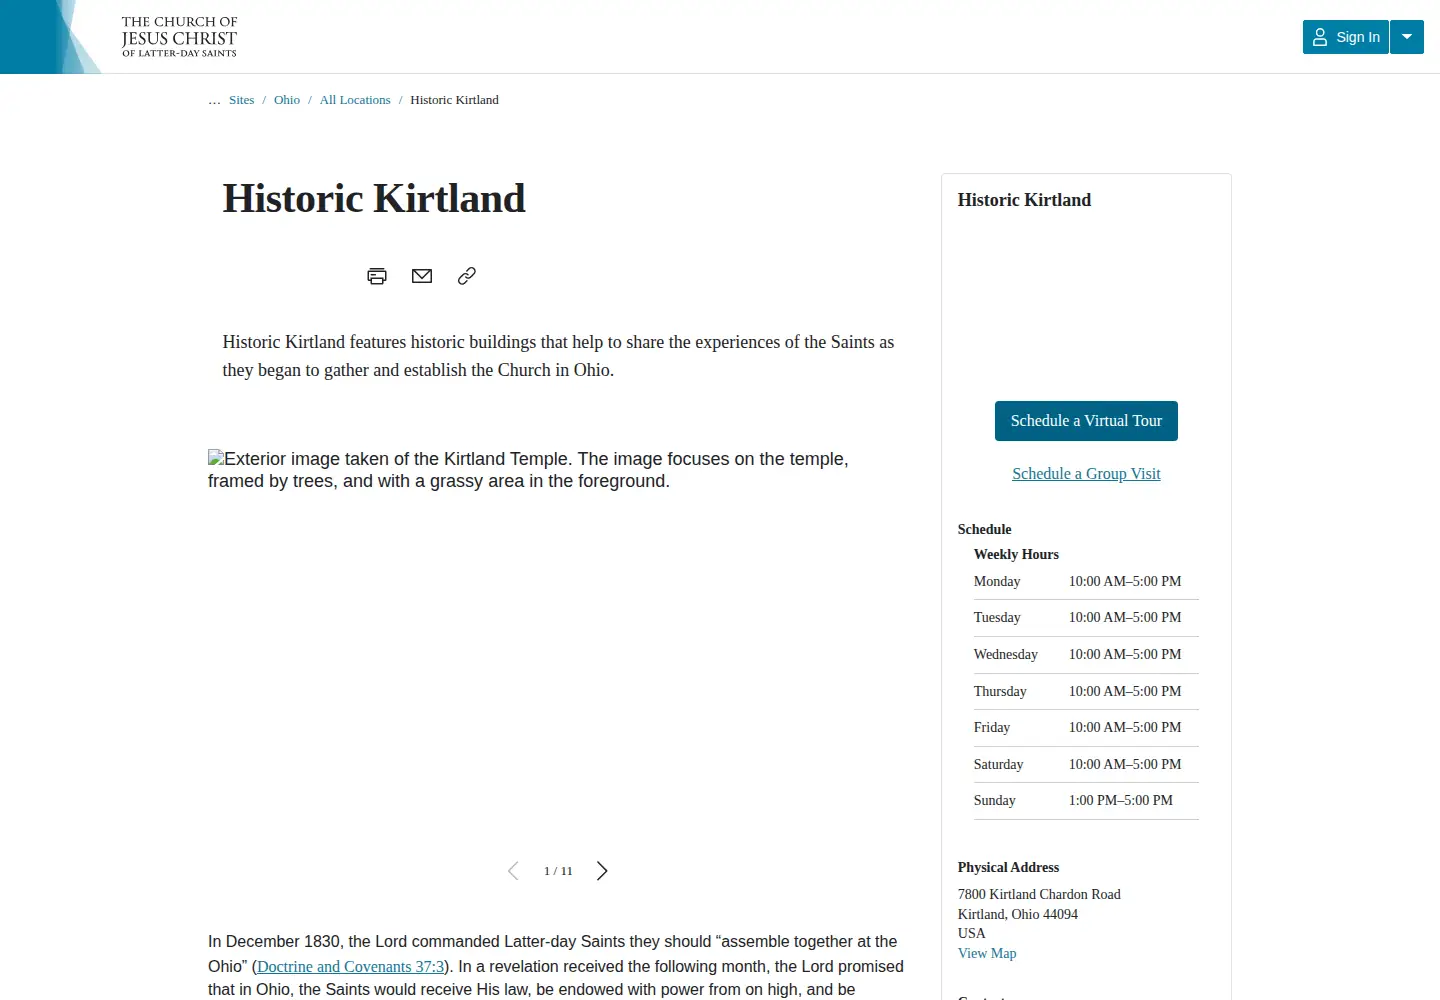The image size is (1440, 1000).
Task: Open the Ohio breadcrumb link
Action: coord(287,100)
